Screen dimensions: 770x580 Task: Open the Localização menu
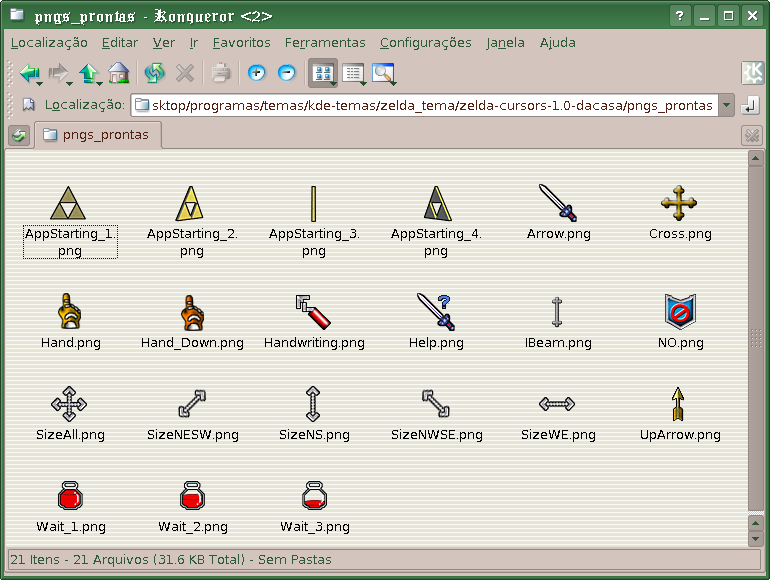click(x=49, y=43)
